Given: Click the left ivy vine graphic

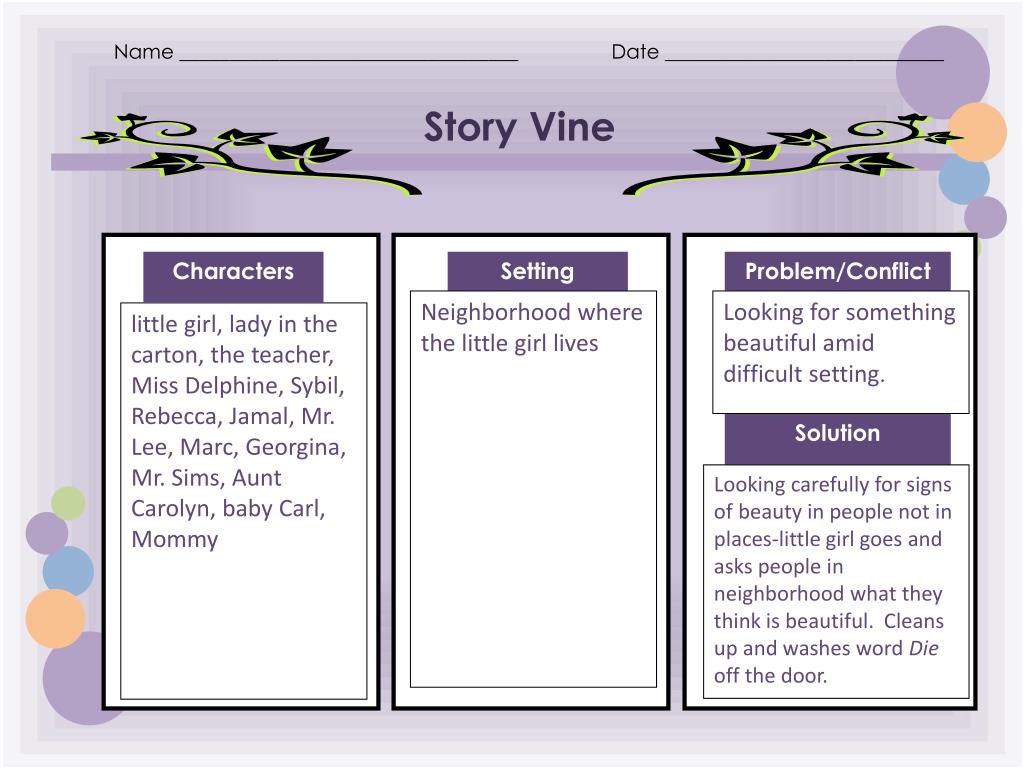Looking at the screenshot, I should 251,155.
